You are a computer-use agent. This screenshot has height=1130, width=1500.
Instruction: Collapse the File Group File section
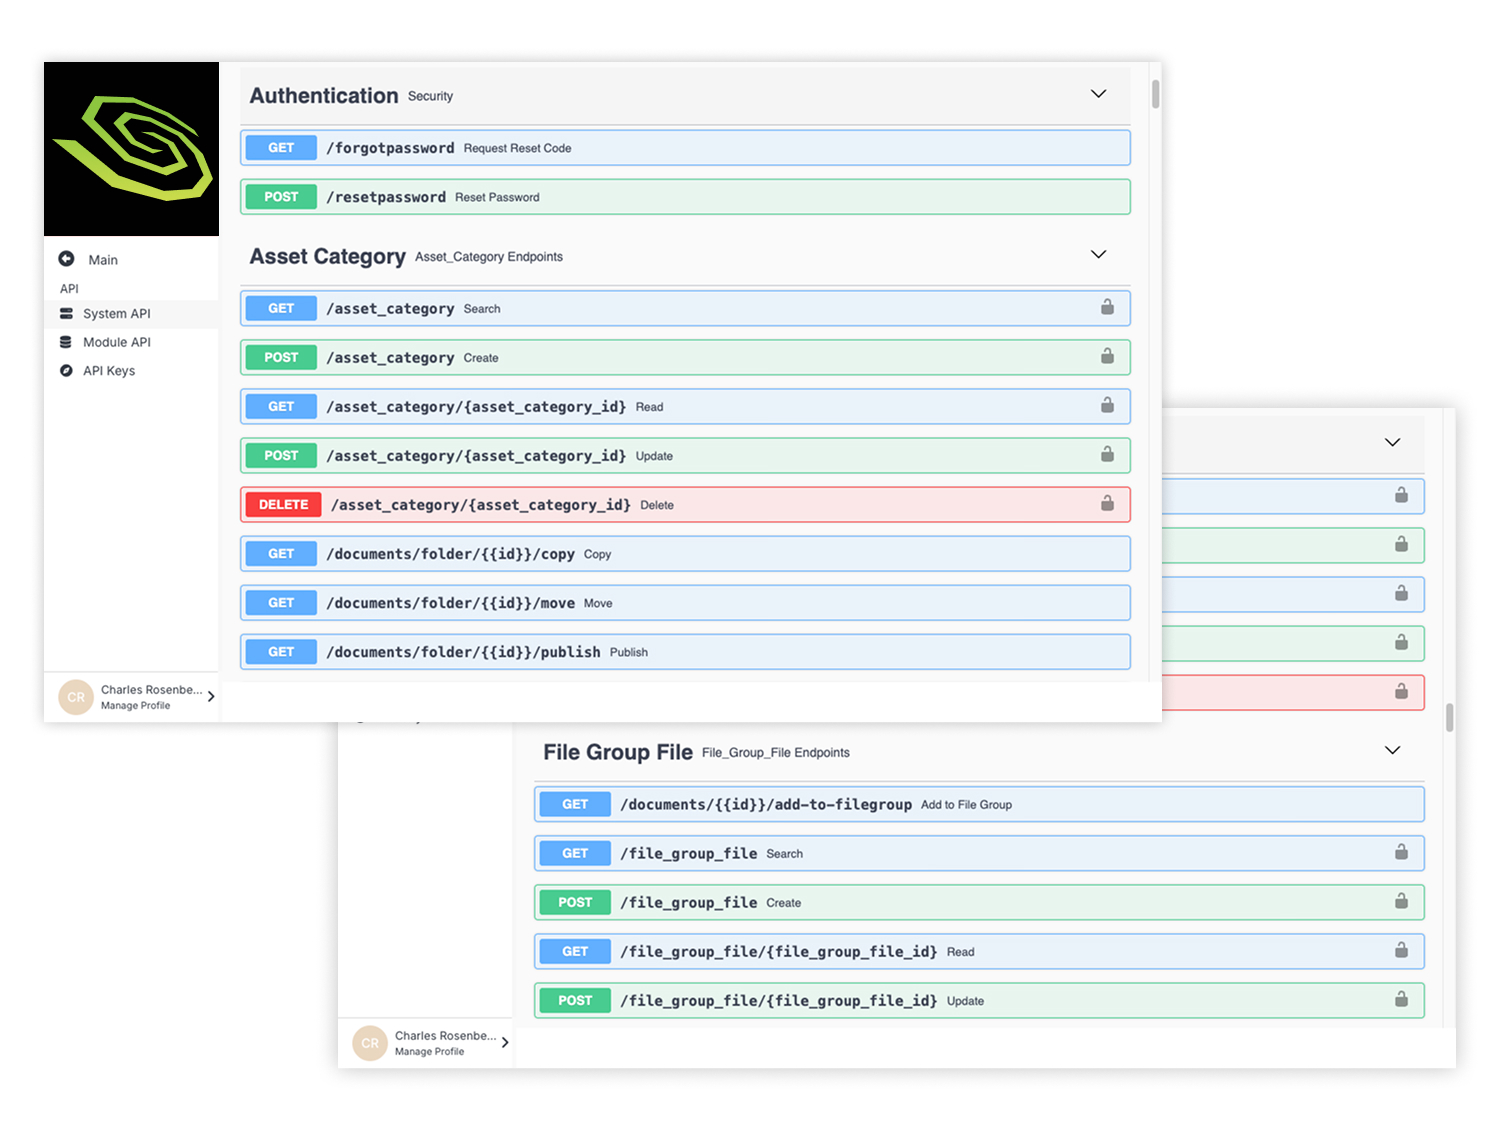pyautogui.click(x=1392, y=751)
